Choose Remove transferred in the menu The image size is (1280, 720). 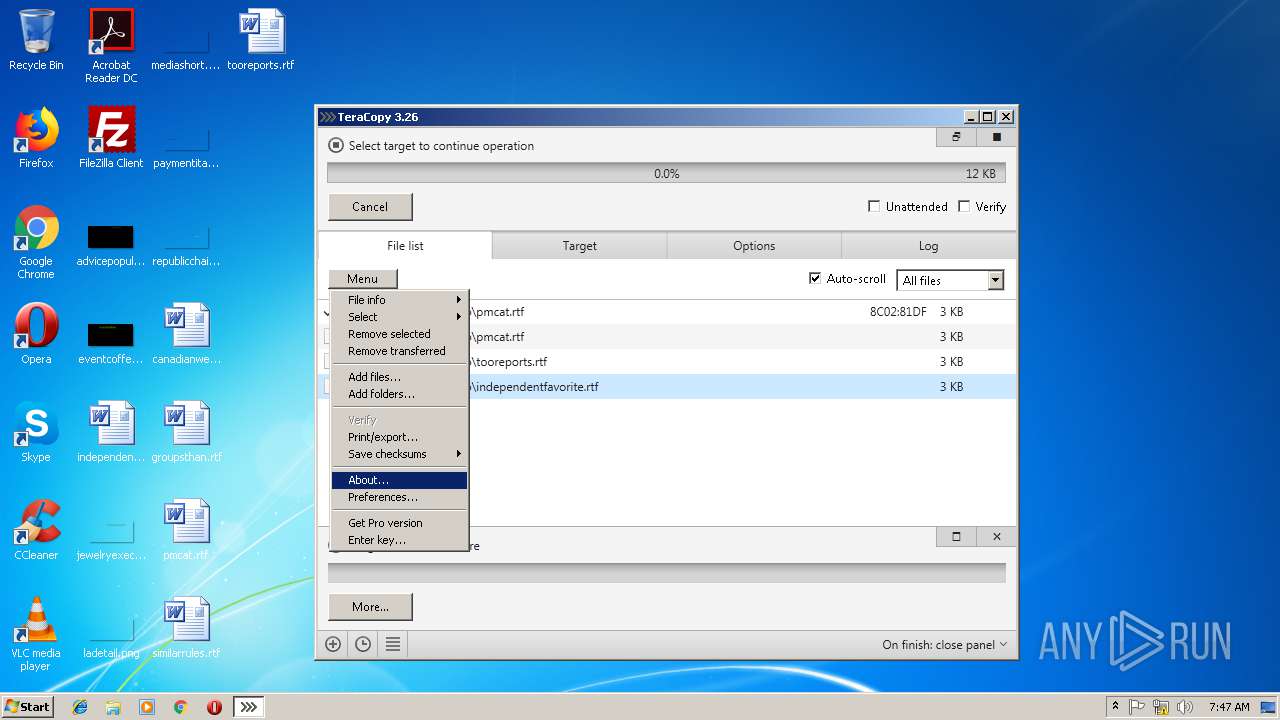(399, 351)
